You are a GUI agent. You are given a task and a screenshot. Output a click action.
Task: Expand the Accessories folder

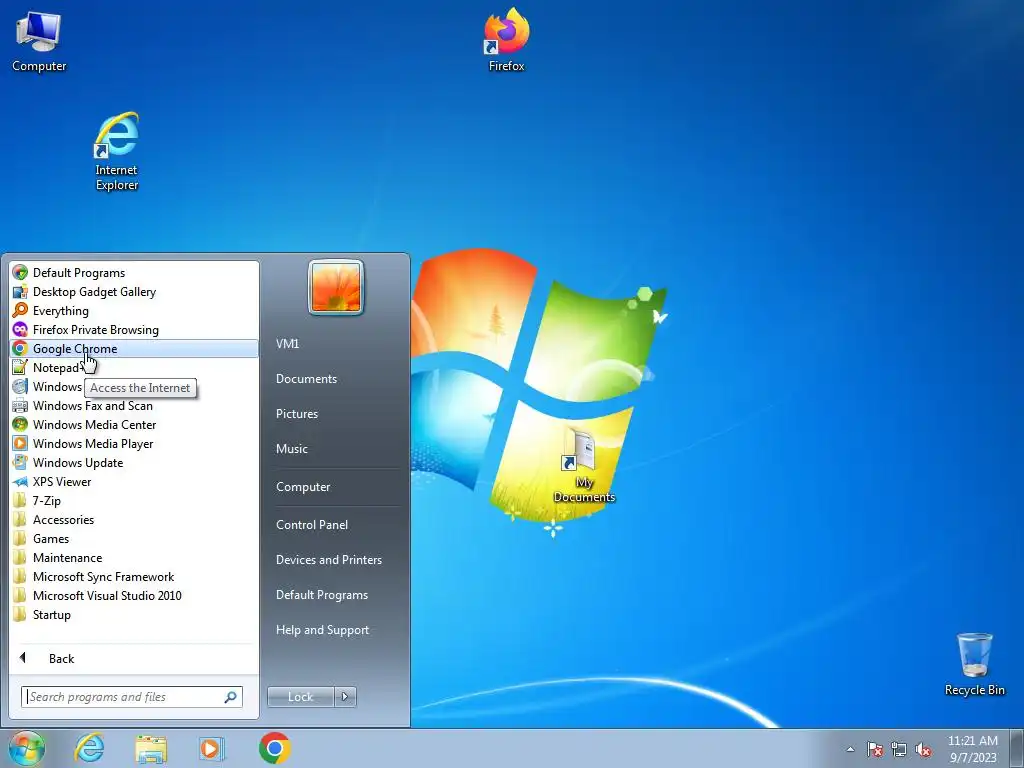pos(134,520)
